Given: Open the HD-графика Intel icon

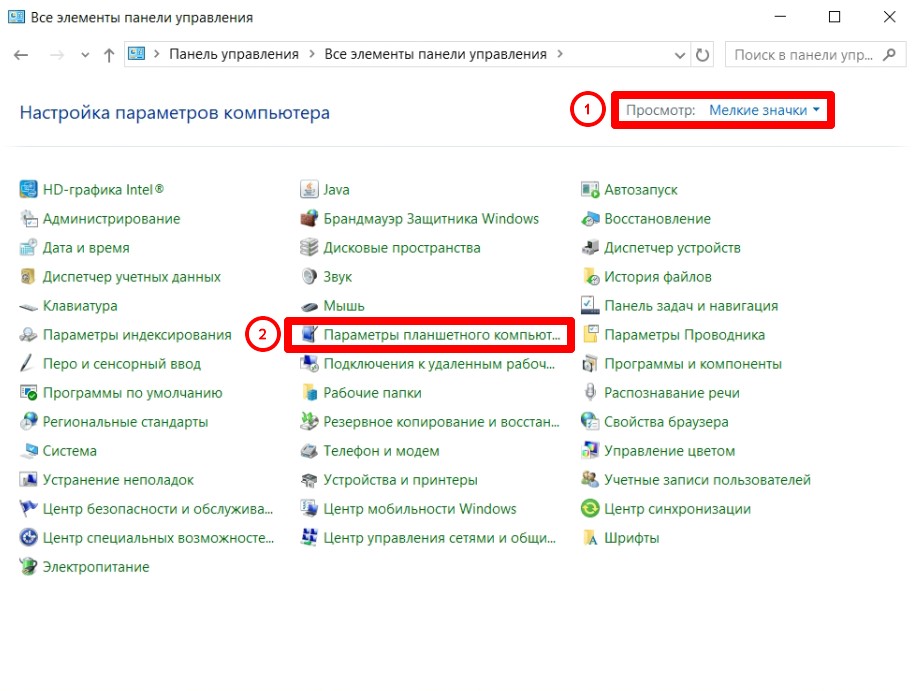Looking at the screenshot, I should [28, 189].
